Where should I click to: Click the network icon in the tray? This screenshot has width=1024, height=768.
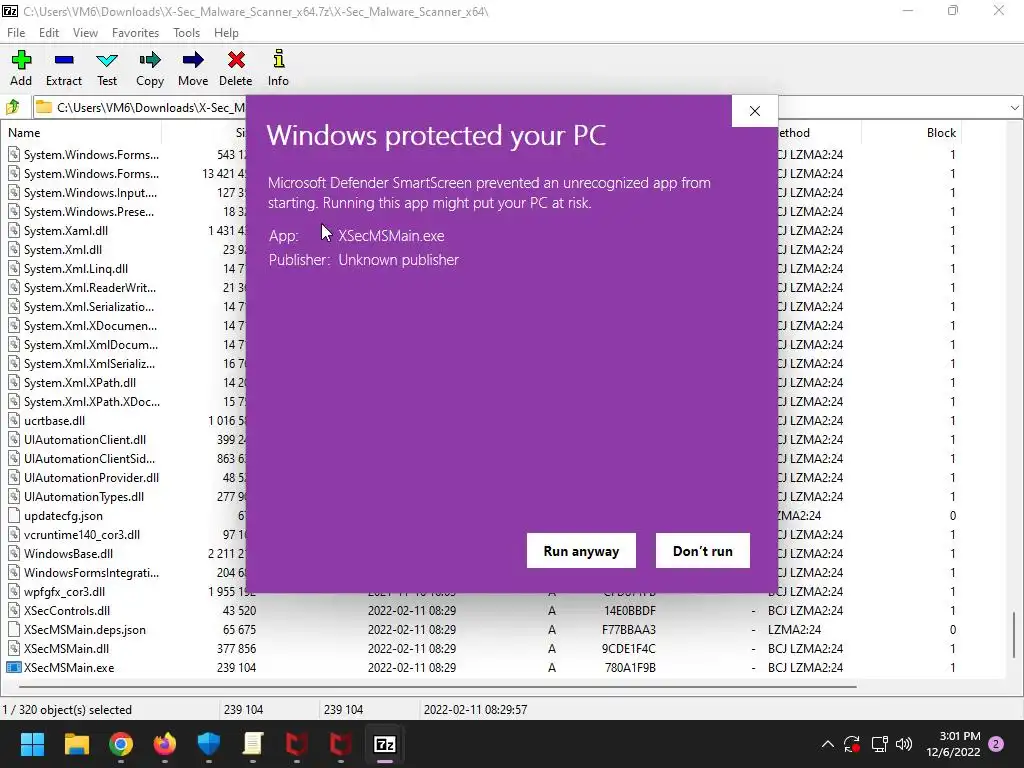(x=879, y=744)
